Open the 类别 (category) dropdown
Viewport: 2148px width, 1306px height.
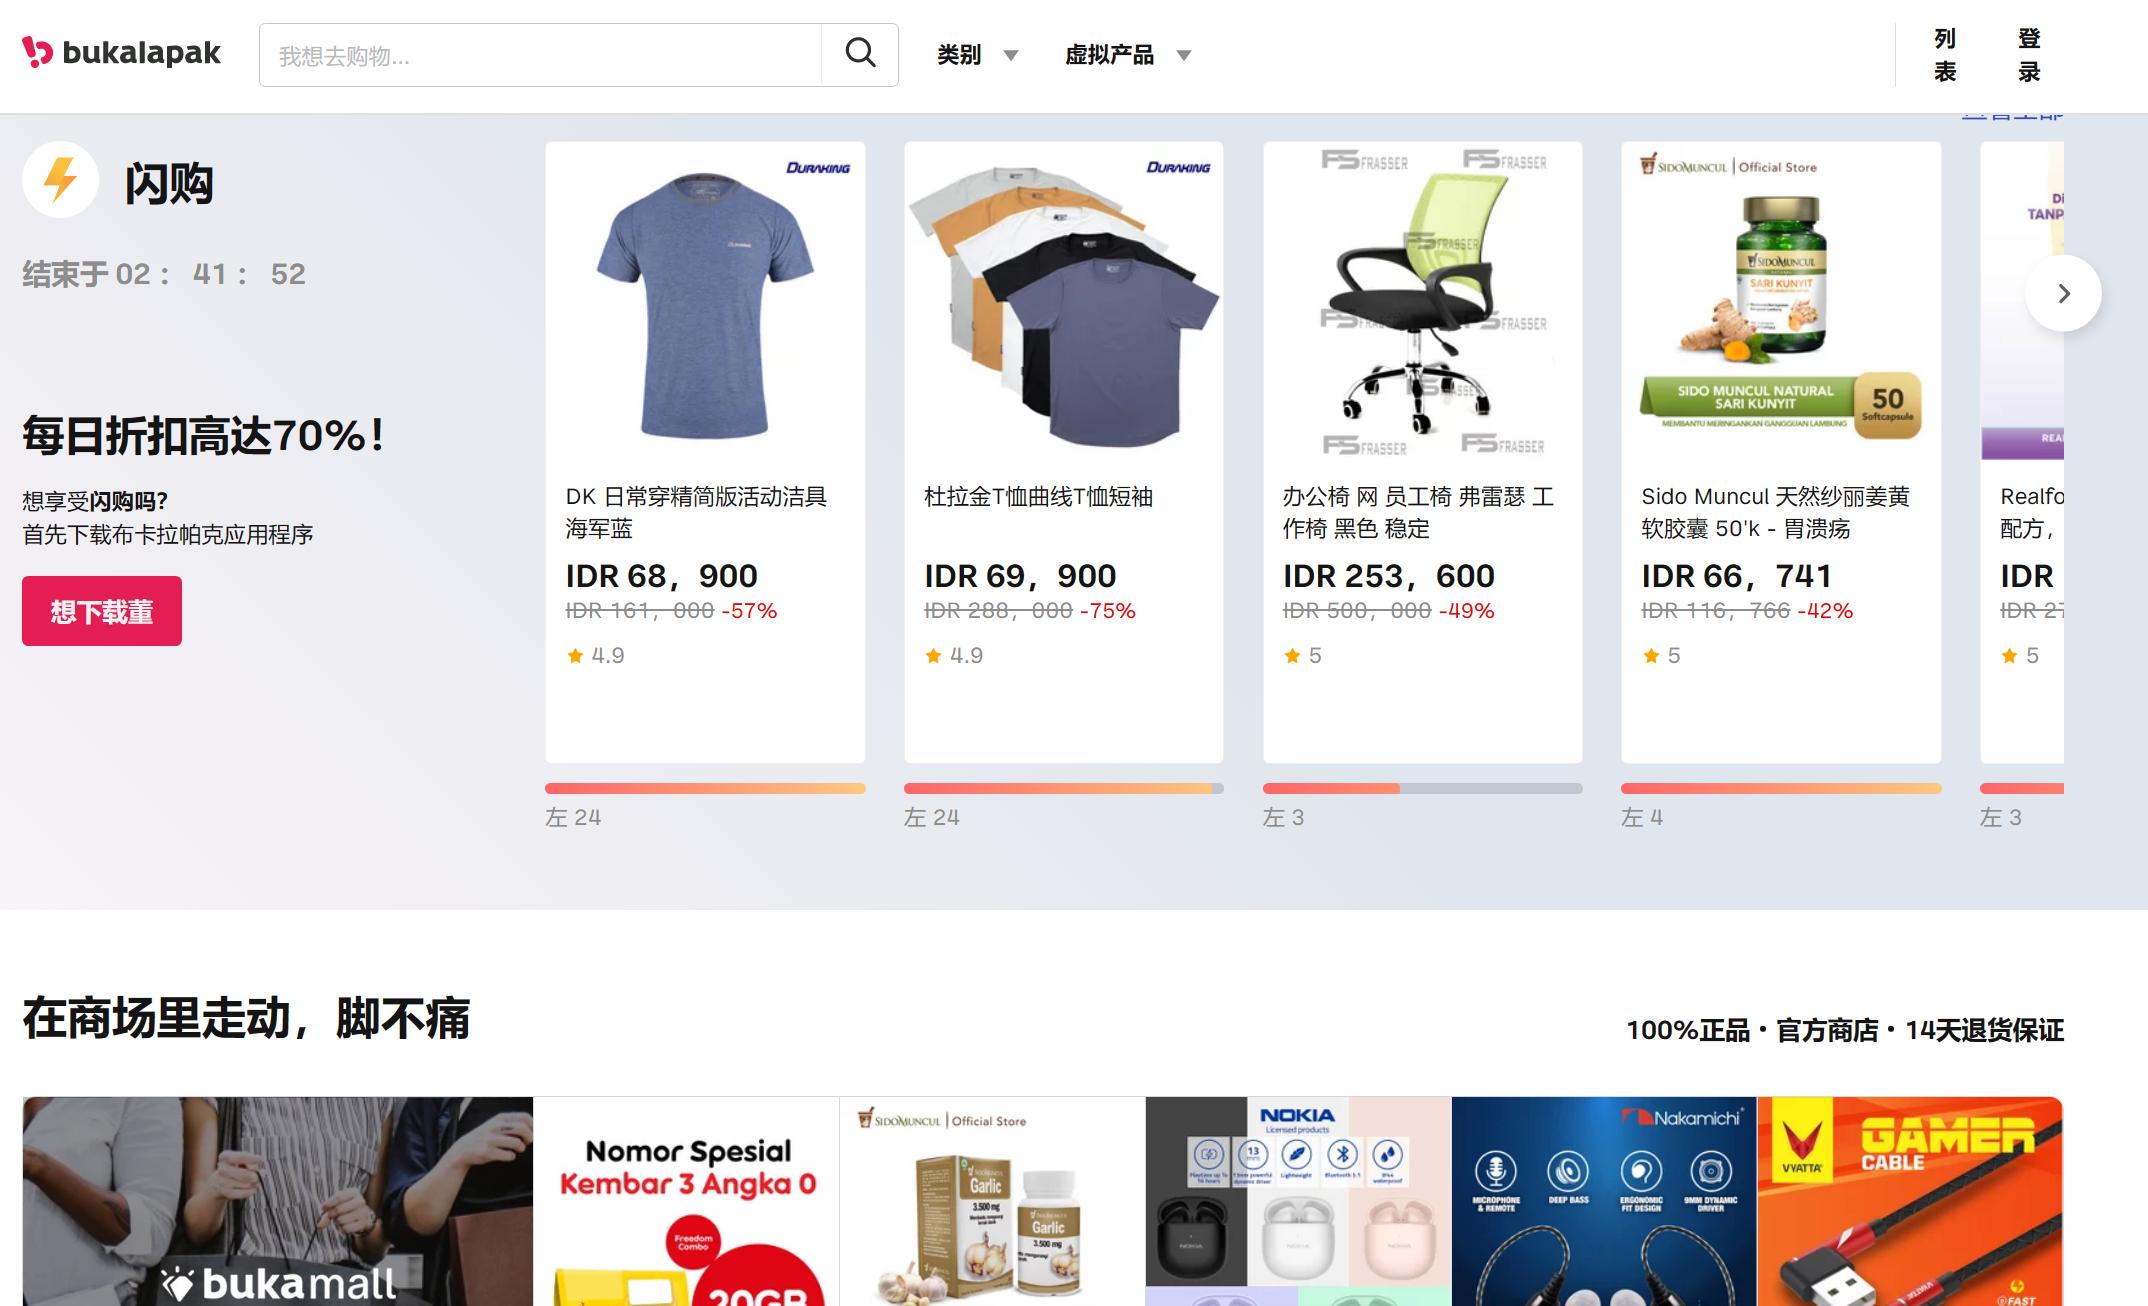coord(974,55)
